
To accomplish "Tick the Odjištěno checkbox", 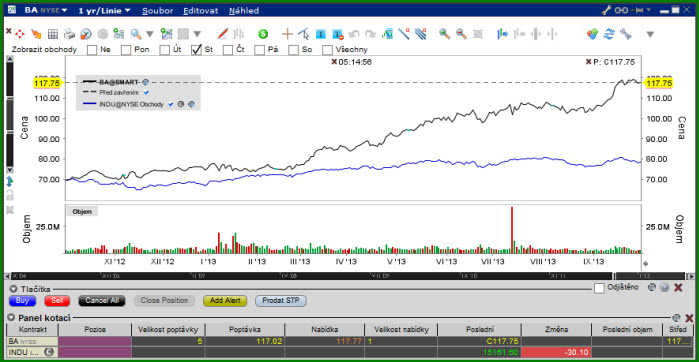I will 599,288.
